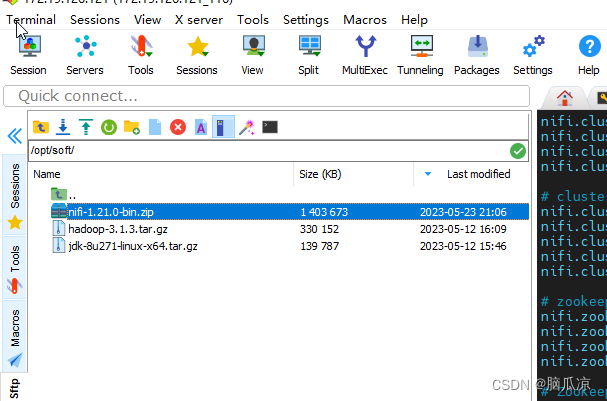The image size is (607, 401).
Task: Open the Session toolbar button
Action: click(x=28, y=55)
